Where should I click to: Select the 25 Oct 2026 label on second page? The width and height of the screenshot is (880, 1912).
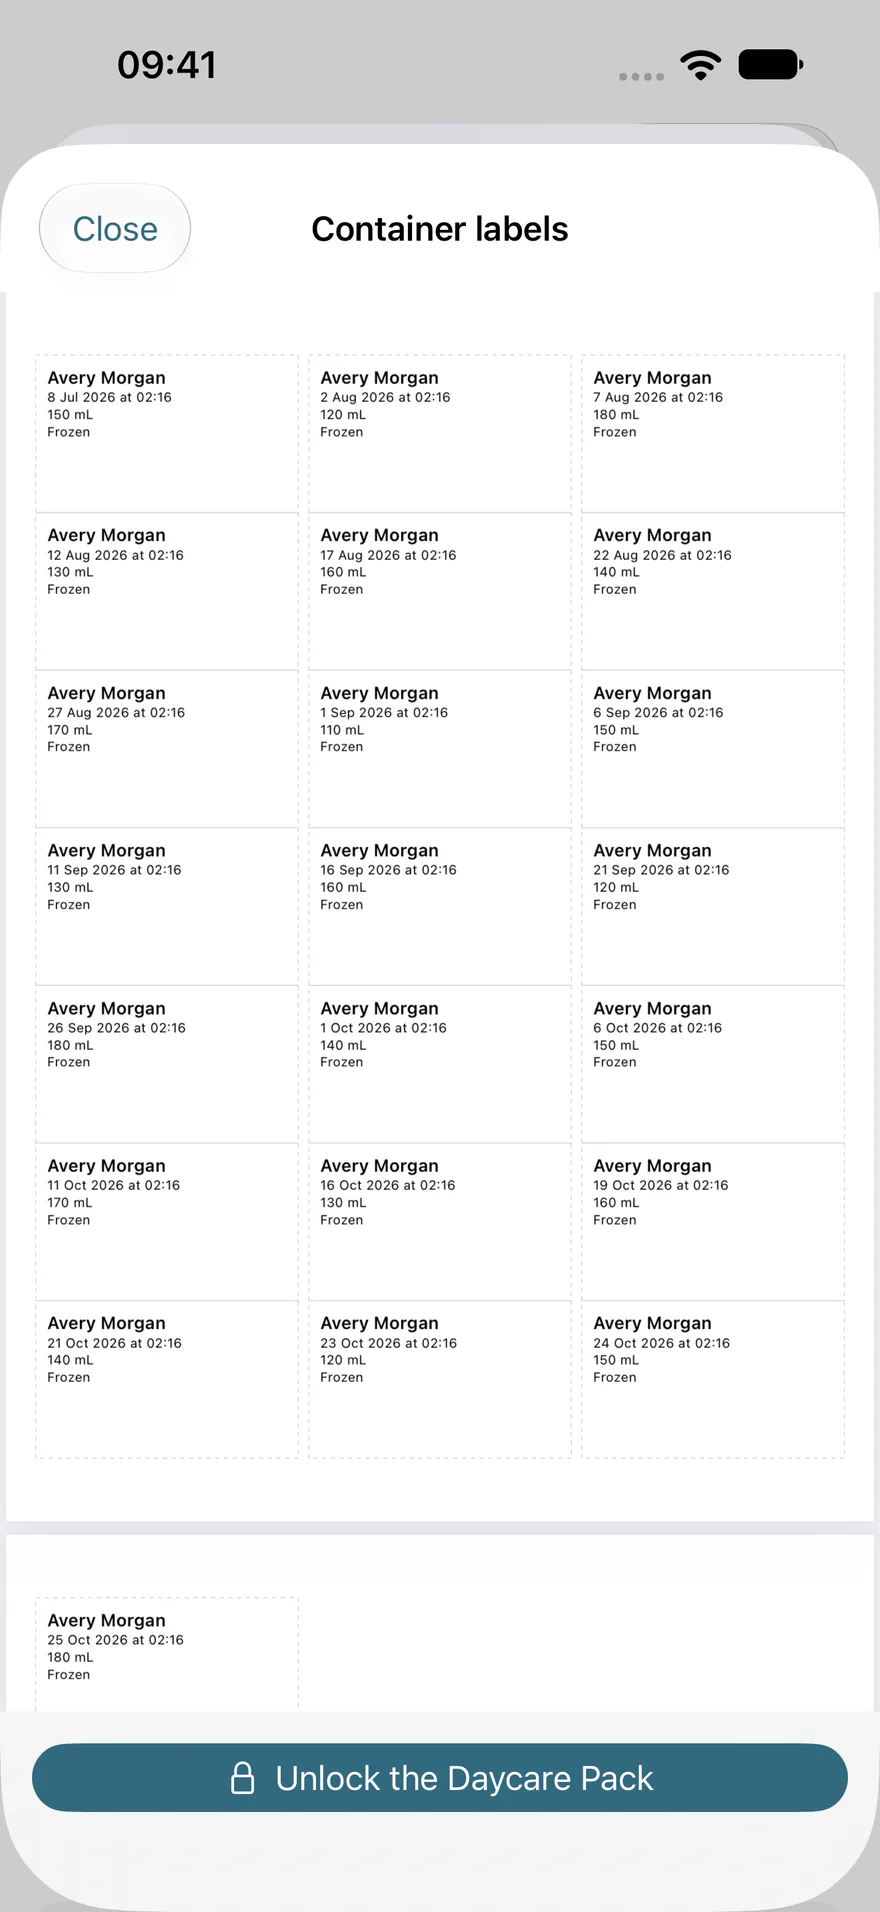(167, 1654)
